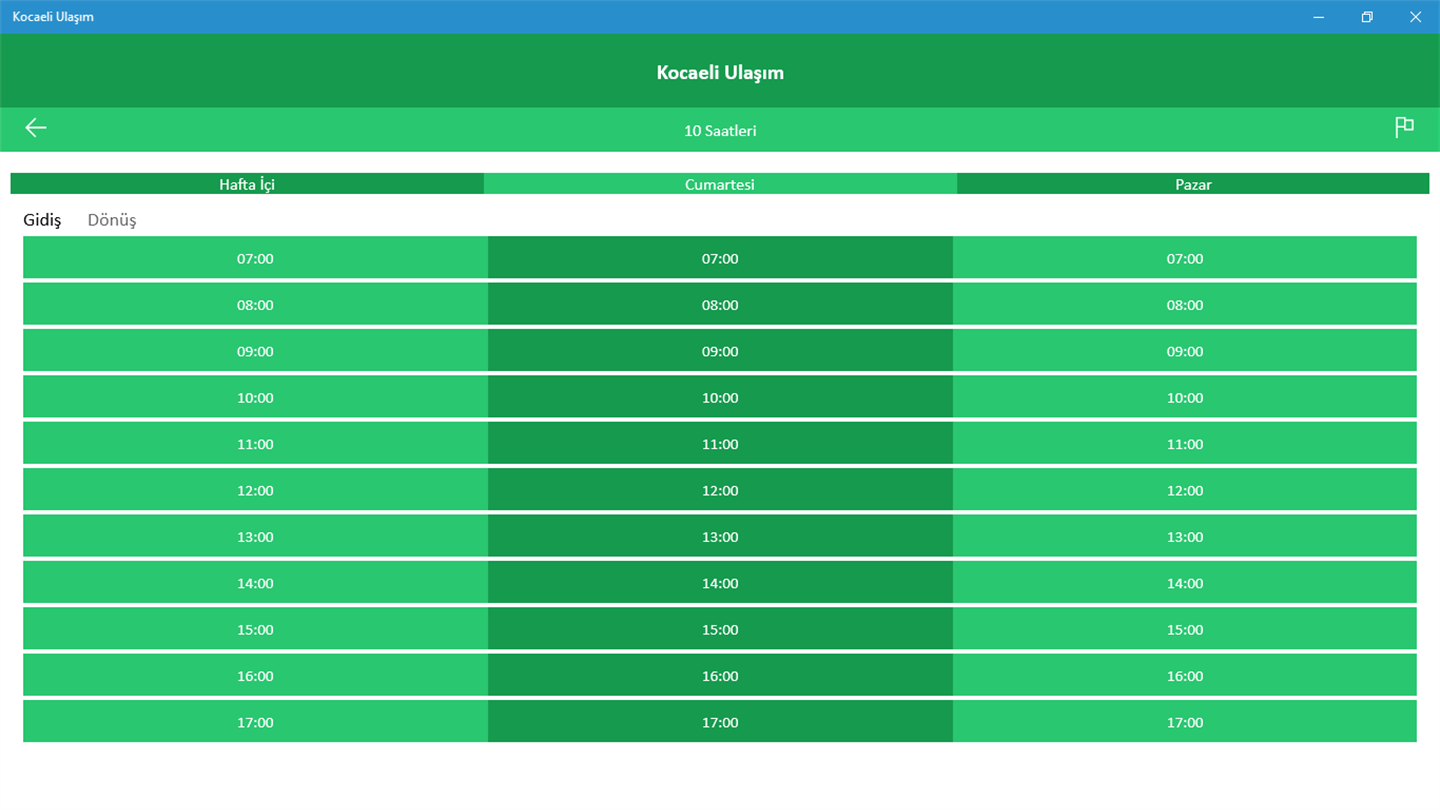The image size is (1440, 810).
Task: Click 15:00 in the Hafta İçi column
Action: click(x=255, y=629)
